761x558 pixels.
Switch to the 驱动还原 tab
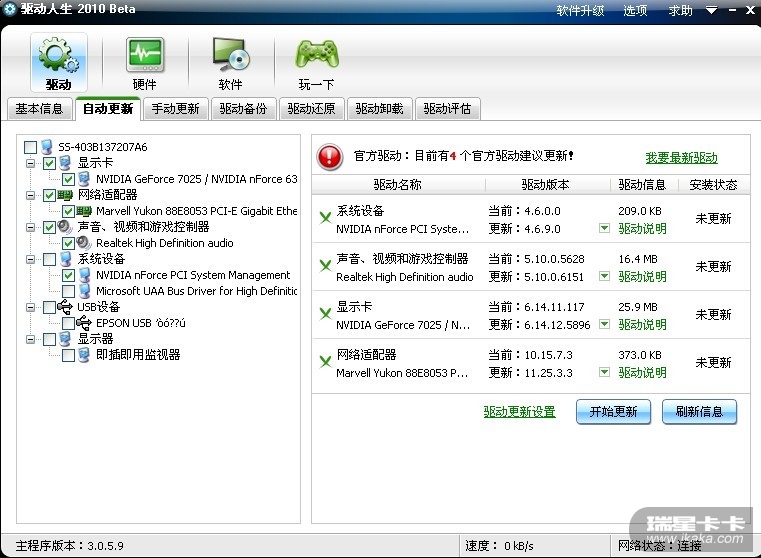tap(311, 109)
